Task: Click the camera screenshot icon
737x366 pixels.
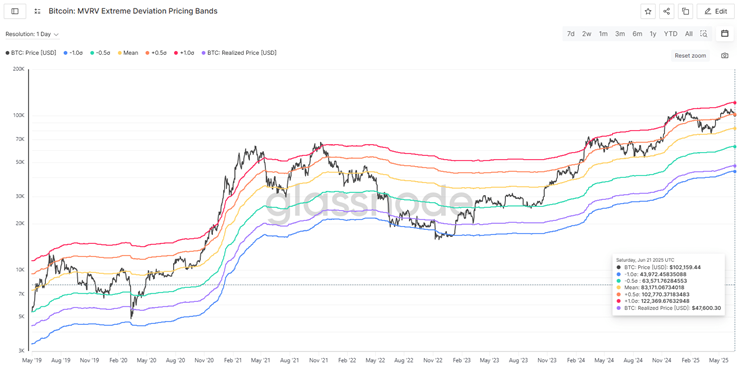Action: click(724, 55)
